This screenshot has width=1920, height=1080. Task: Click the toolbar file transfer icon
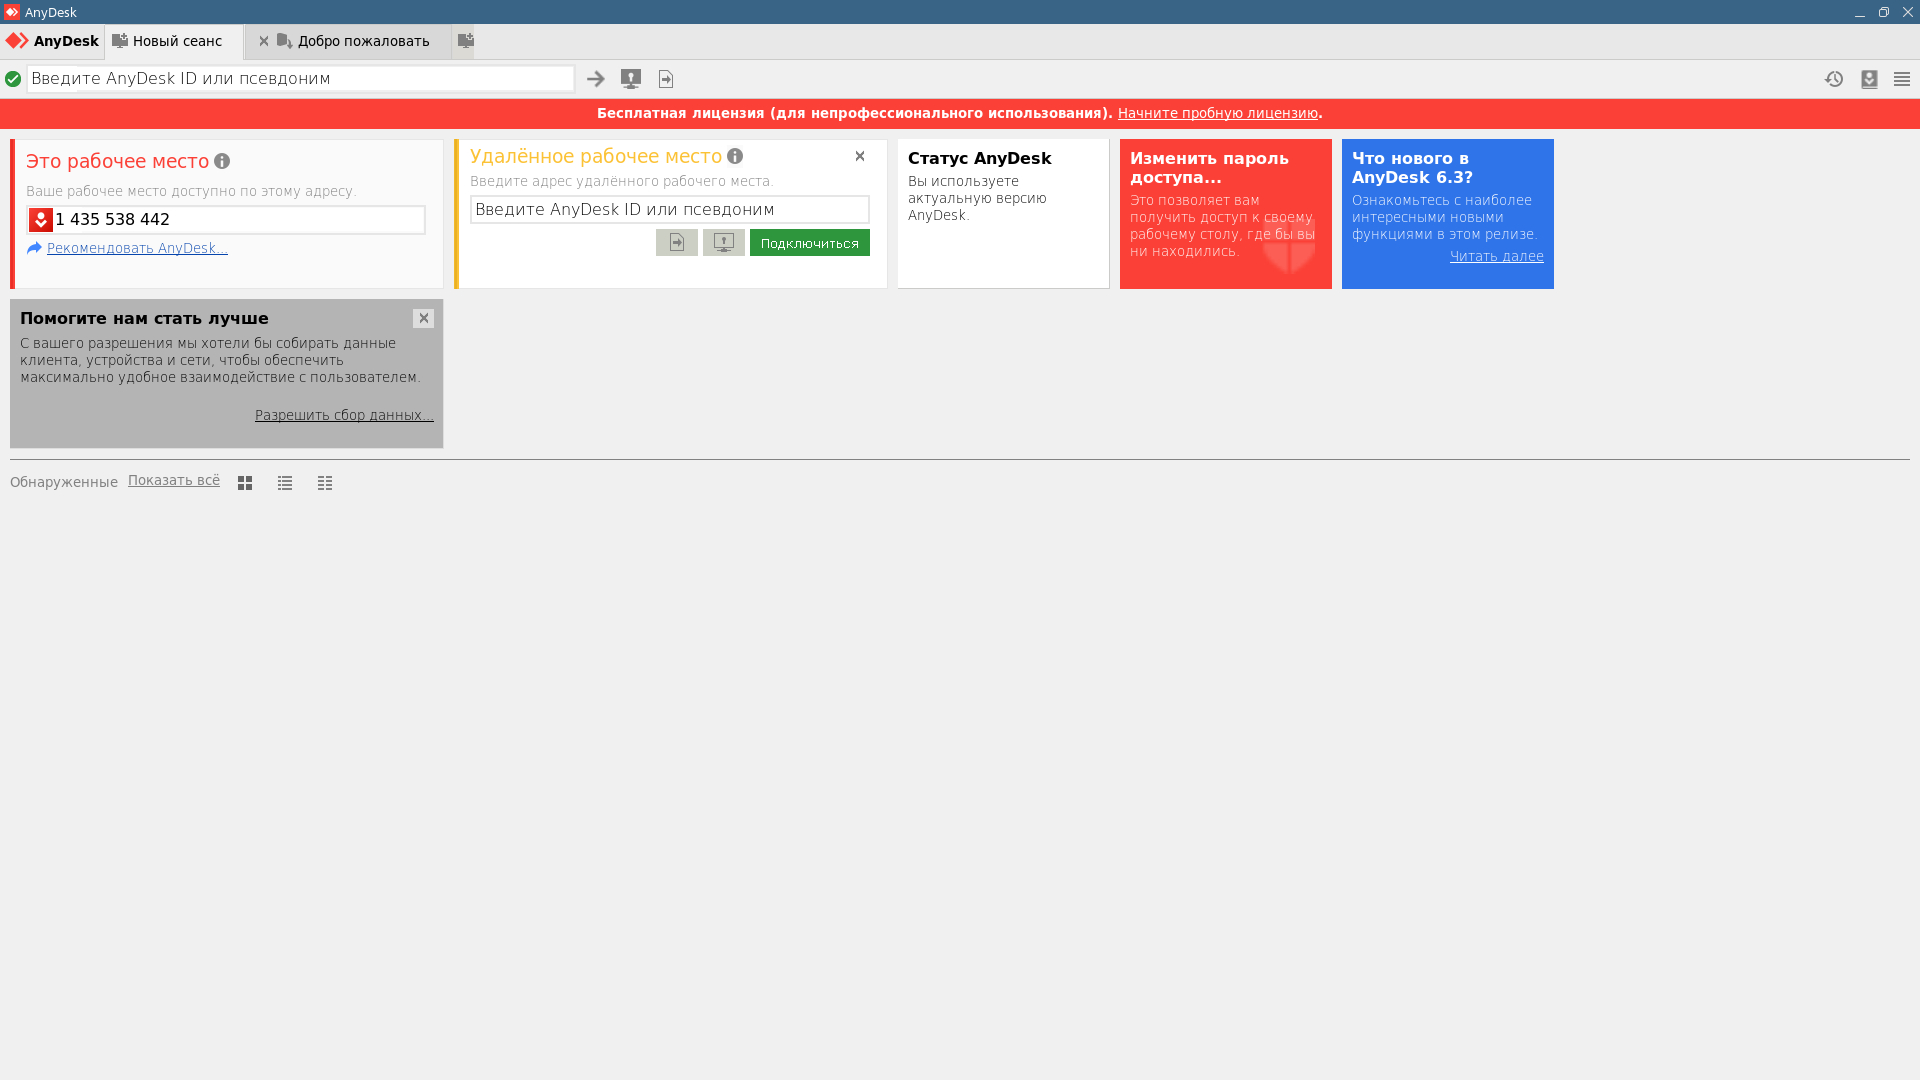pyautogui.click(x=666, y=79)
